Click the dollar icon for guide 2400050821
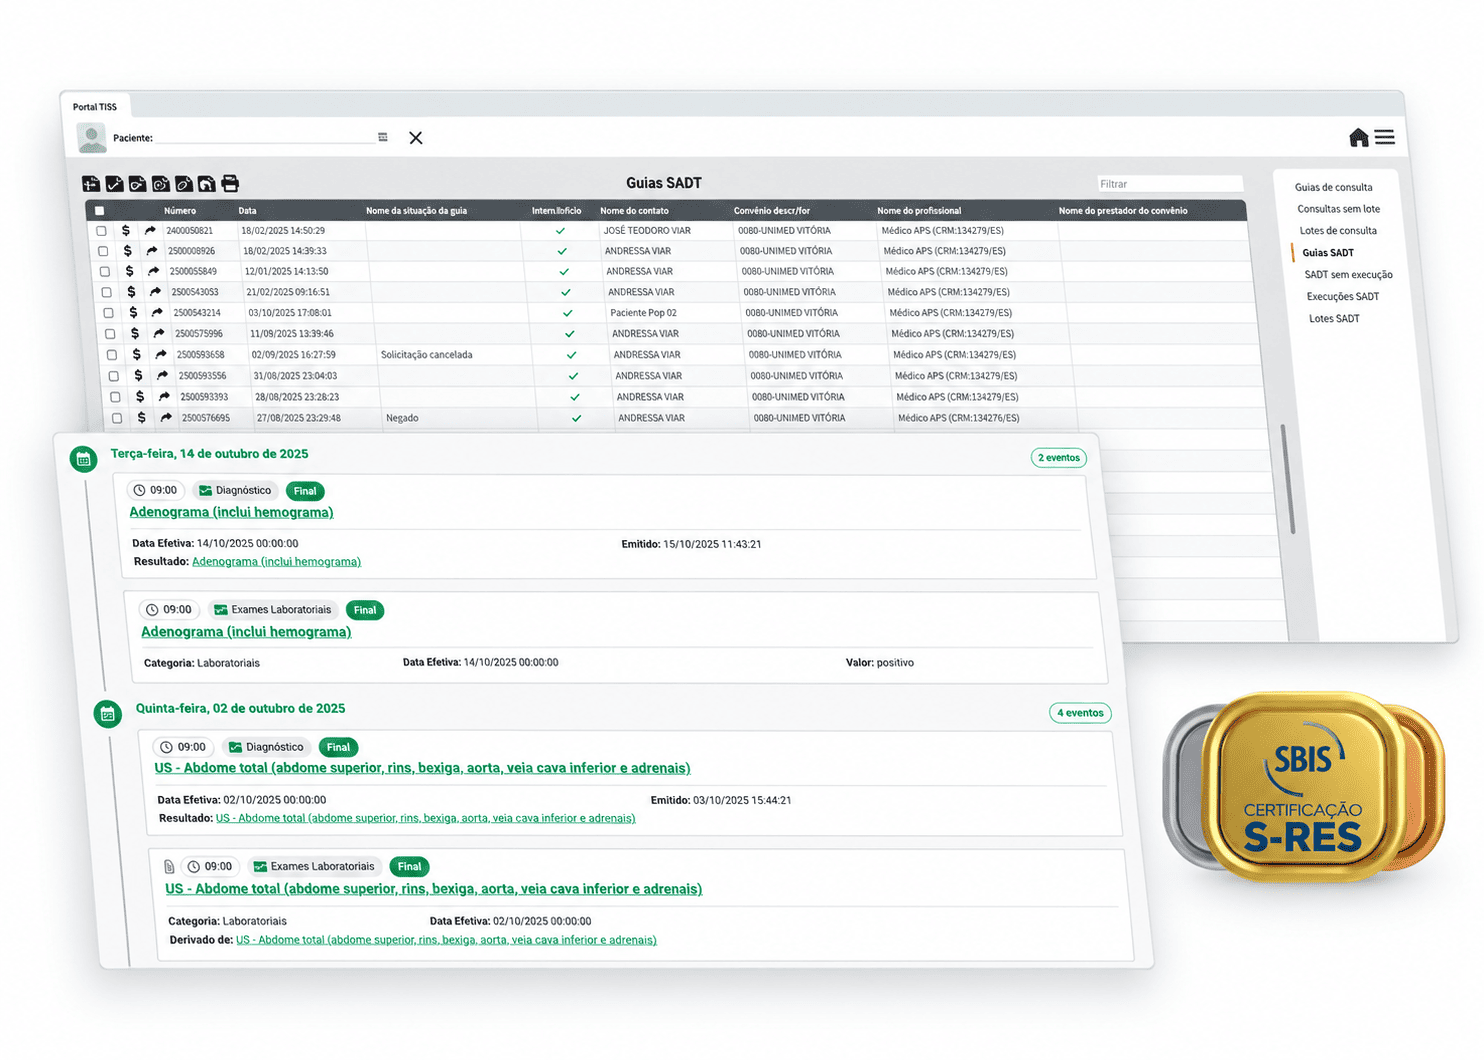The width and height of the screenshot is (1484, 1060). click(126, 230)
